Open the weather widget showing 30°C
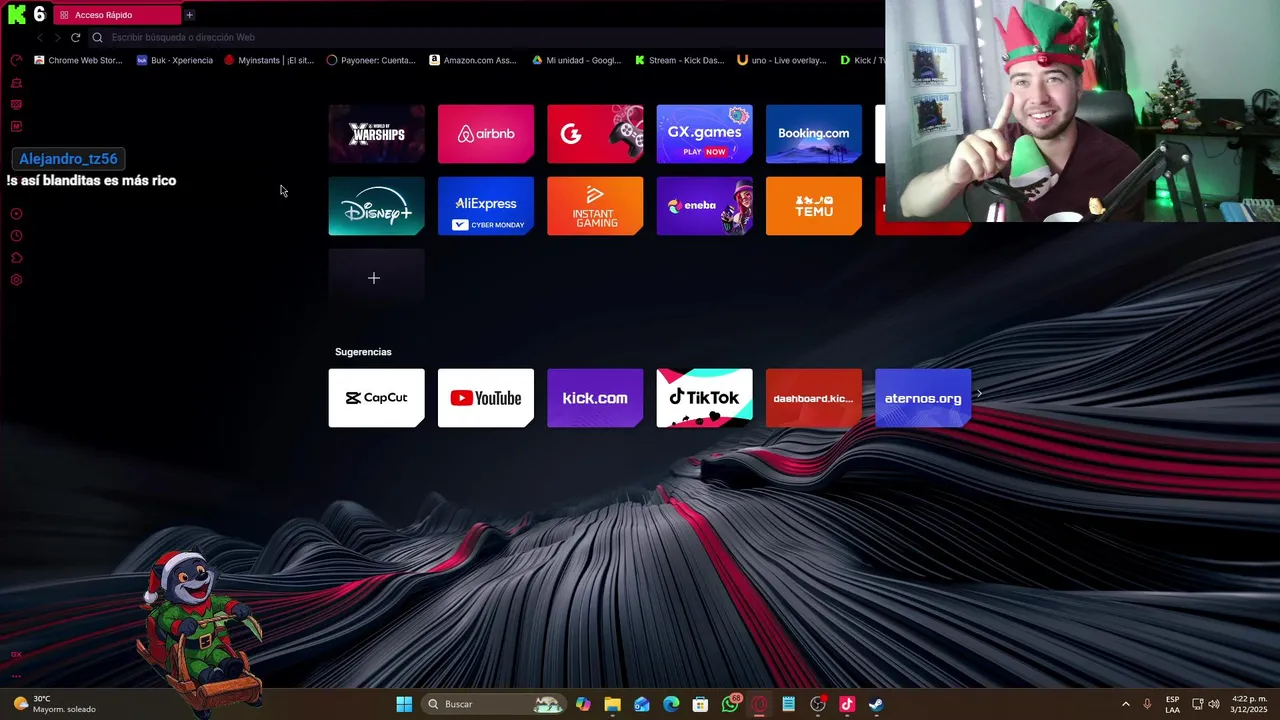Screen dimensions: 1280x720 click(55, 704)
